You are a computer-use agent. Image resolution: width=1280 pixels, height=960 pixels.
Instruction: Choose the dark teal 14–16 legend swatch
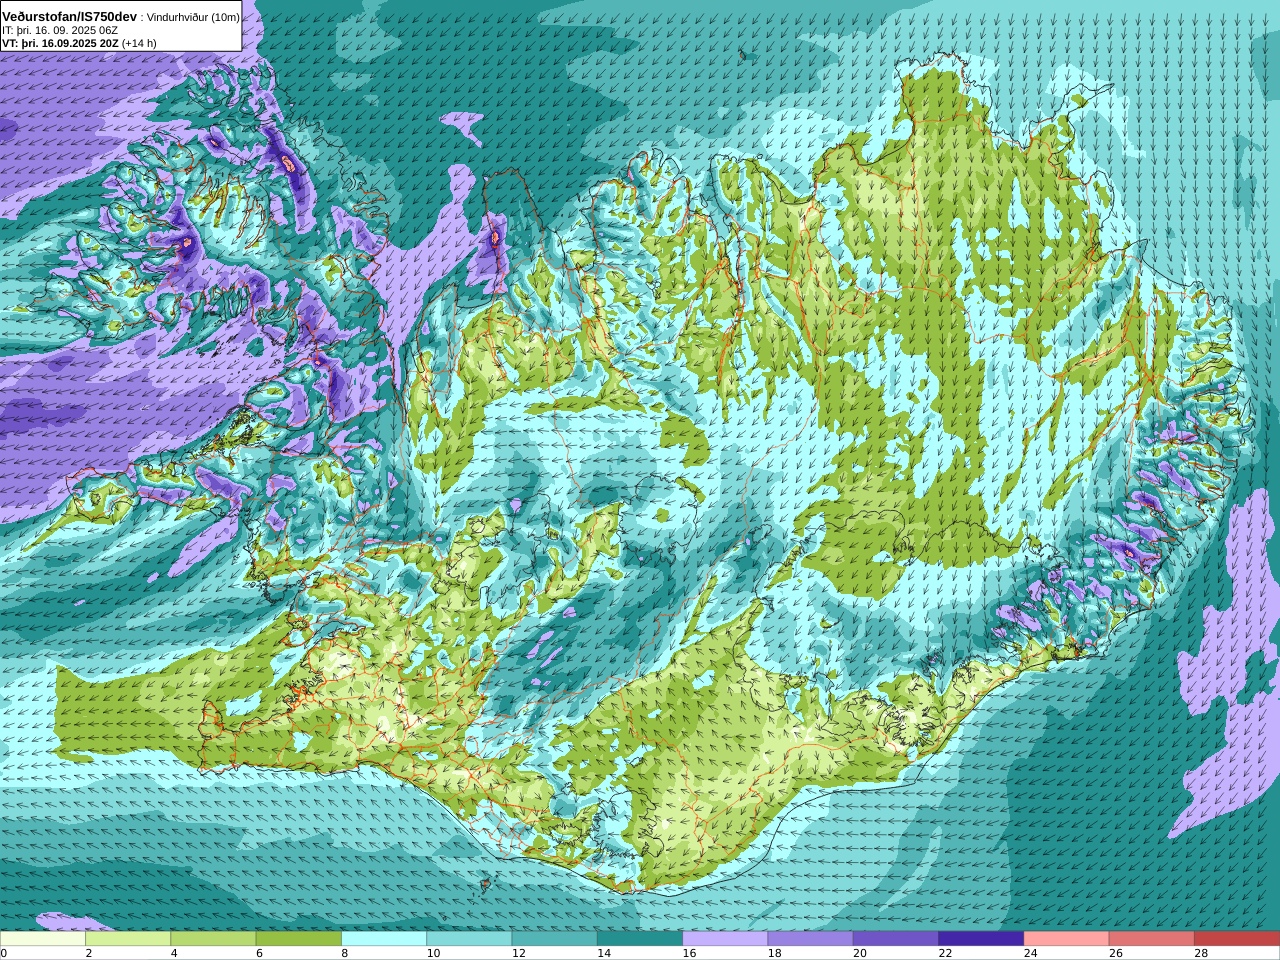[x=640, y=939]
